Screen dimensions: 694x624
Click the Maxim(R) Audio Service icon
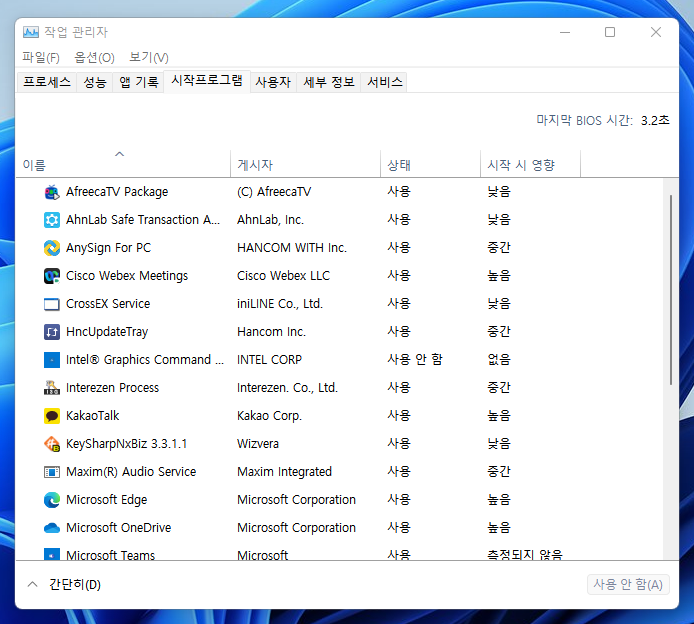coord(52,472)
